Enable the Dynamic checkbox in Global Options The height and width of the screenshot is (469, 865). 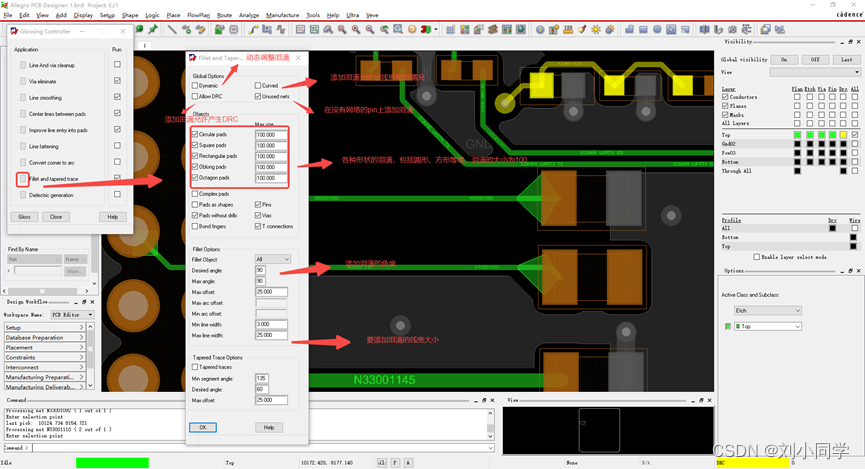pyautogui.click(x=195, y=86)
